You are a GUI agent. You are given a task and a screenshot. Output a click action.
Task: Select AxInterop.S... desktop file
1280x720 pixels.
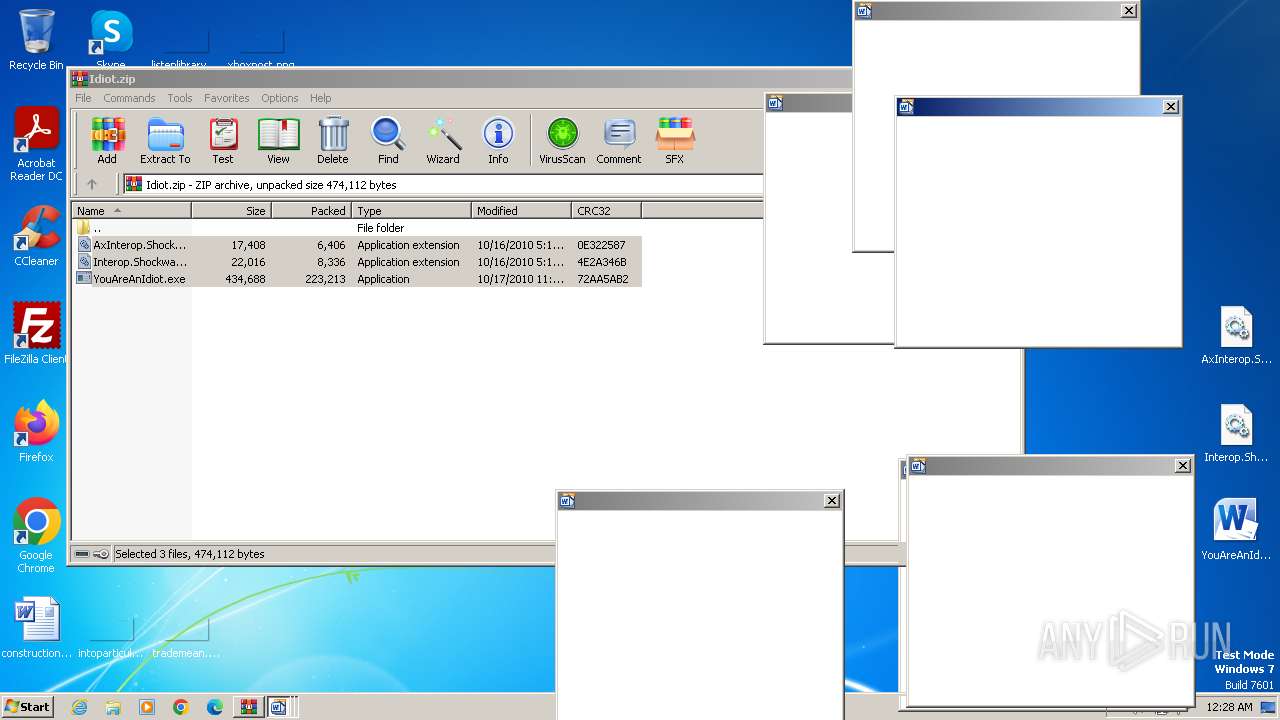pos(1237,336)
